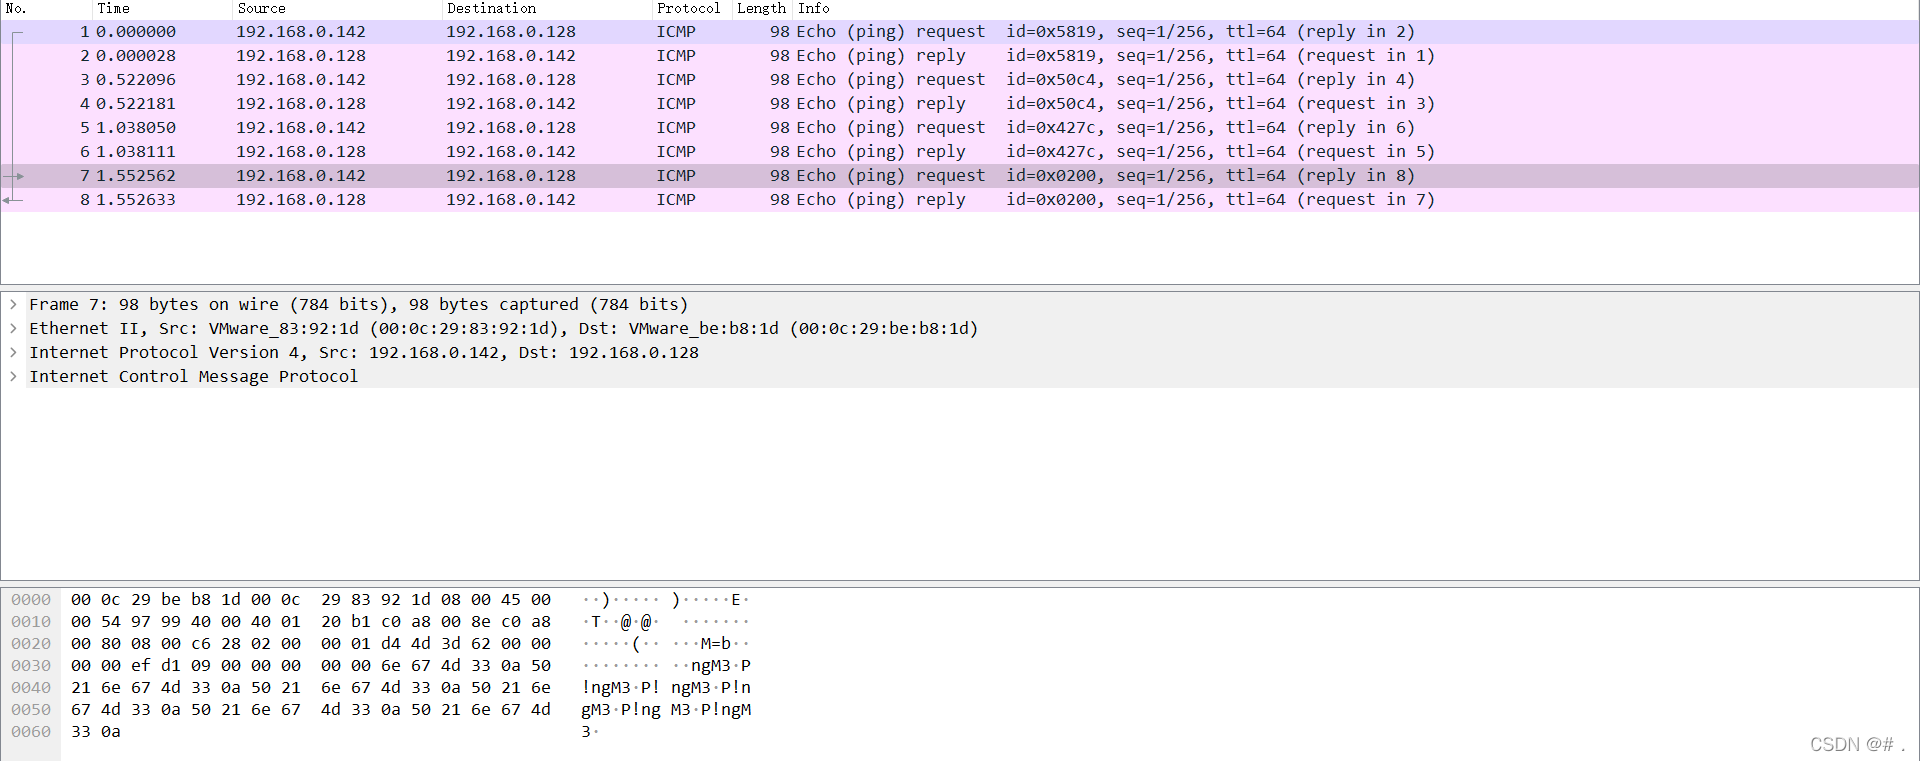The height and width of the screenshot is (761, 1920).
Task: Select packet 8 at time 1.552633
Action: pos(960,200)
